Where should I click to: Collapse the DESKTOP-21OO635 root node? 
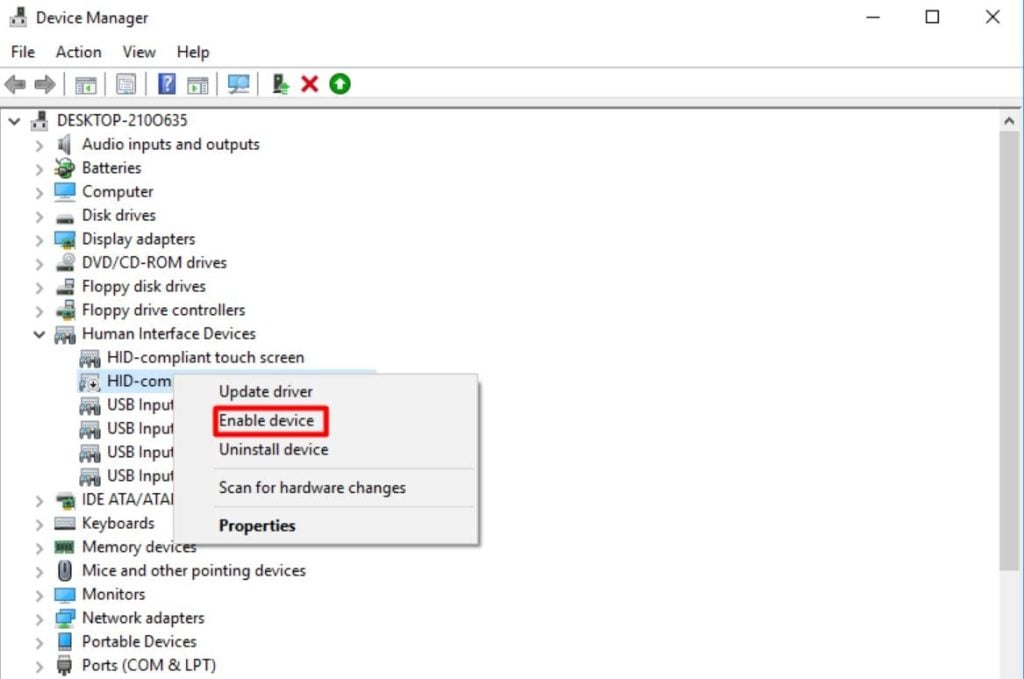14,121
